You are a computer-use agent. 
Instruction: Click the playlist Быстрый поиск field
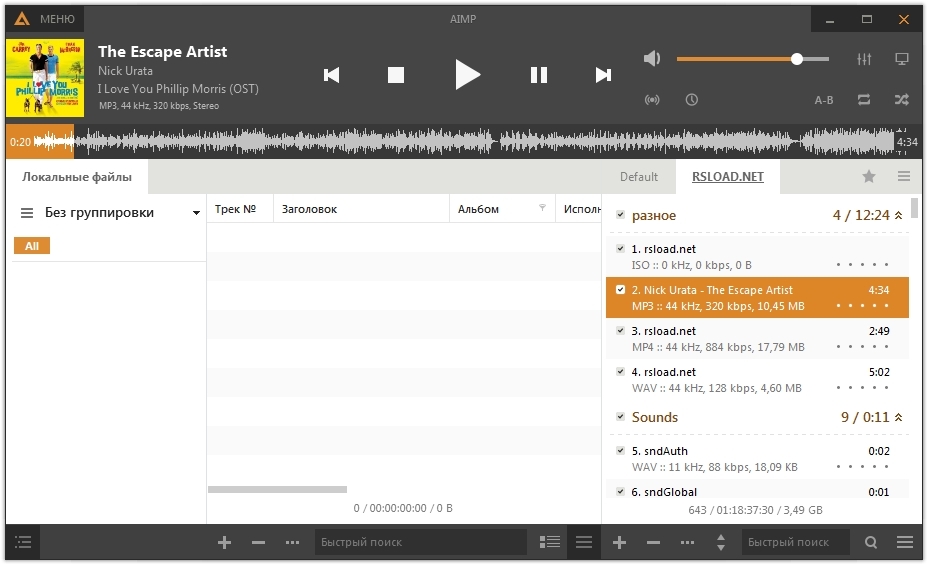(x=795, y=542)
